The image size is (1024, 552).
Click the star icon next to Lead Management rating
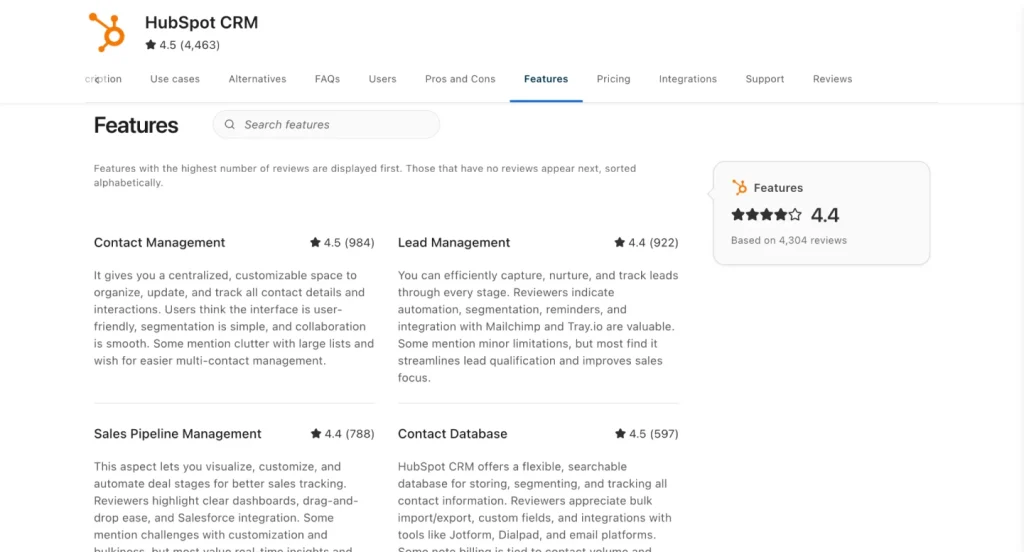point(620,242)
